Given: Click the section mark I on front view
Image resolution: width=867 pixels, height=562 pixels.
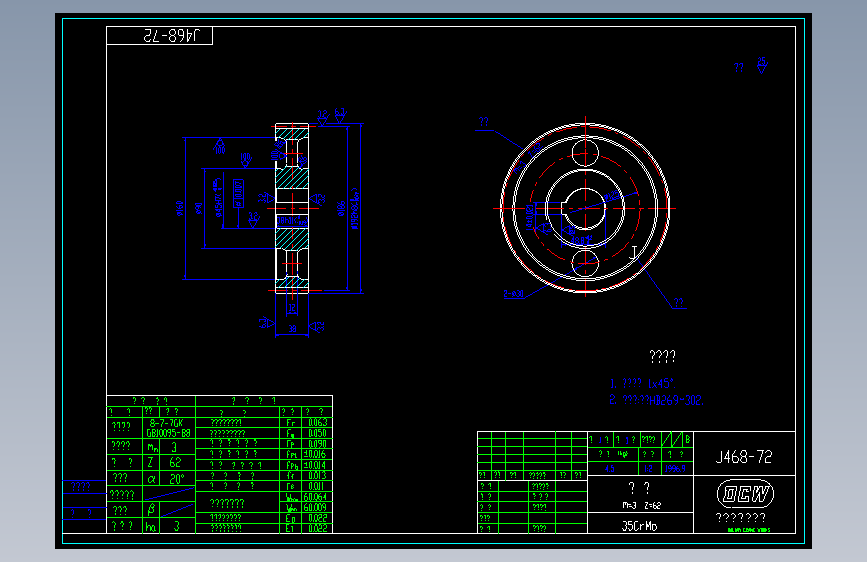Looking at the screenshot, I should (x=634, y=253).
